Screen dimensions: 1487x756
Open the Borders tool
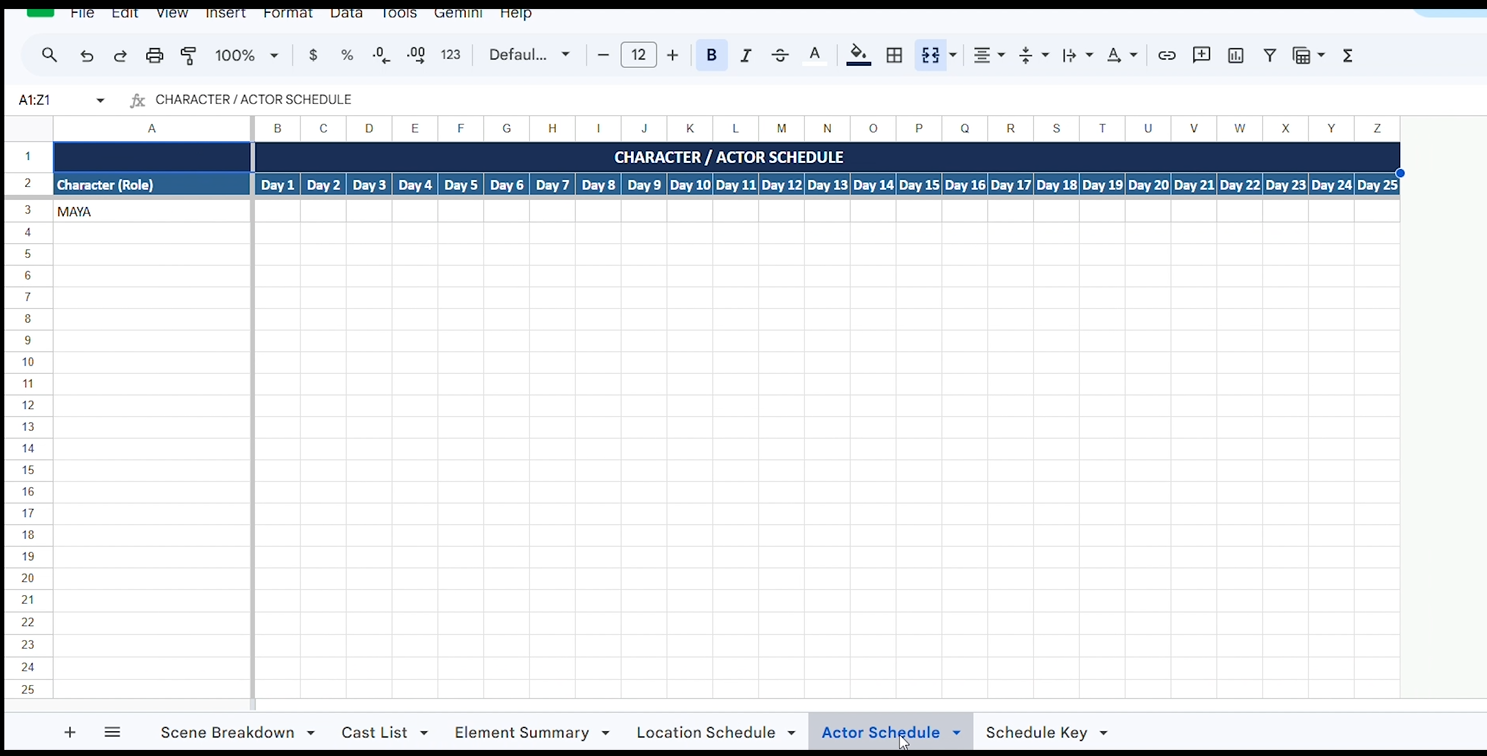pos(894,55)
